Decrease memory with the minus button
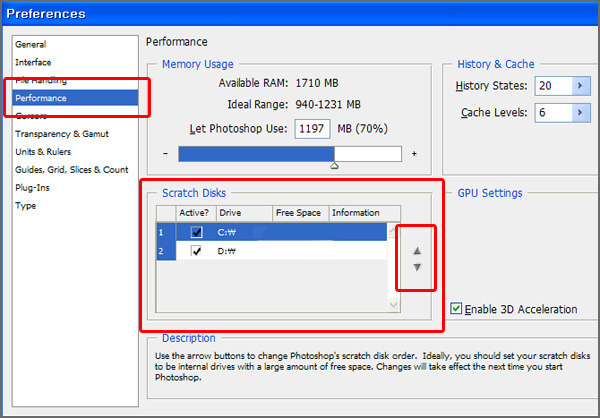 [x=165, y=153]
